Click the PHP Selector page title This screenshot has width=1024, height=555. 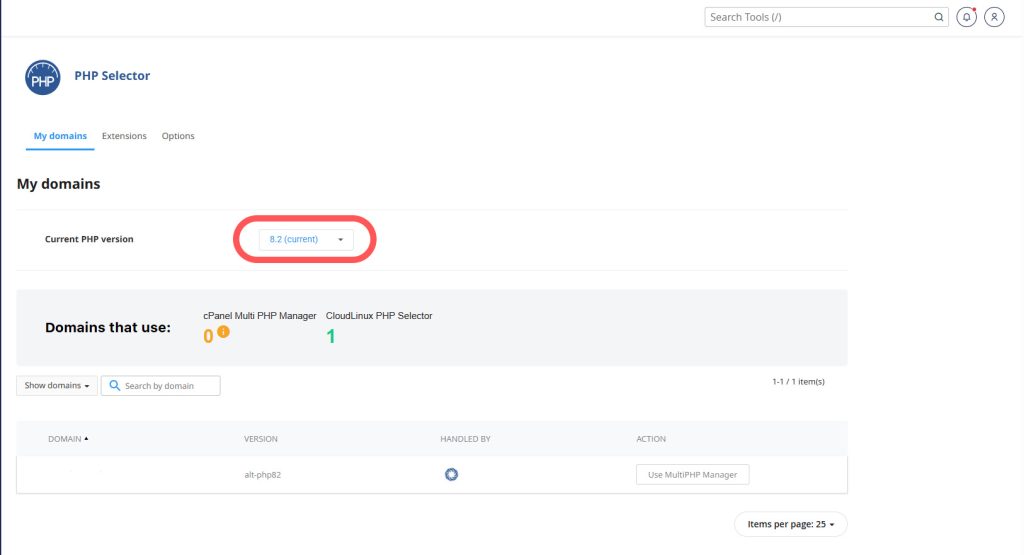(x=112, y=76)
